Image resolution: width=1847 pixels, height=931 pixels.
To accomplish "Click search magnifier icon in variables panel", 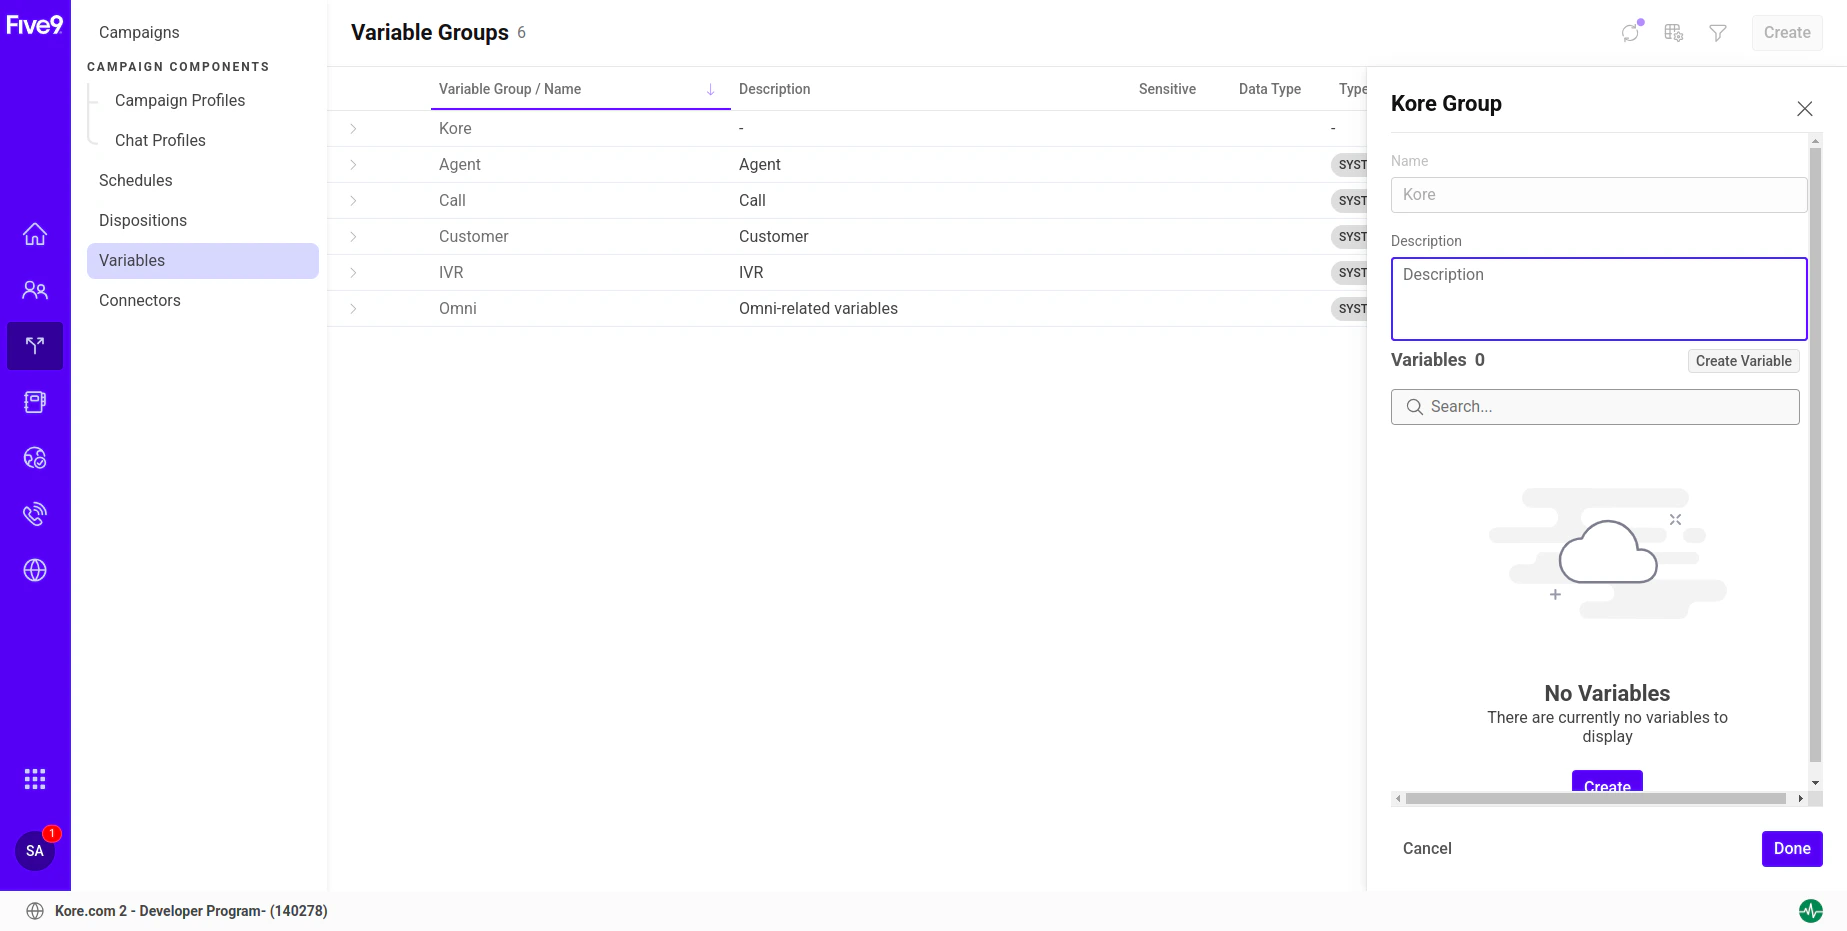I will pyautogui.click(x=1415, y=407).
